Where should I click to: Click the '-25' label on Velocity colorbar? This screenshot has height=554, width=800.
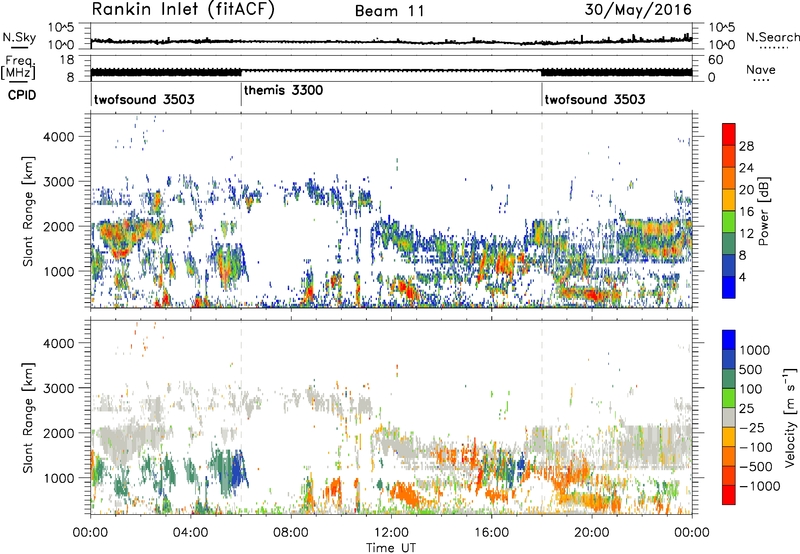[x=754, y=428]
